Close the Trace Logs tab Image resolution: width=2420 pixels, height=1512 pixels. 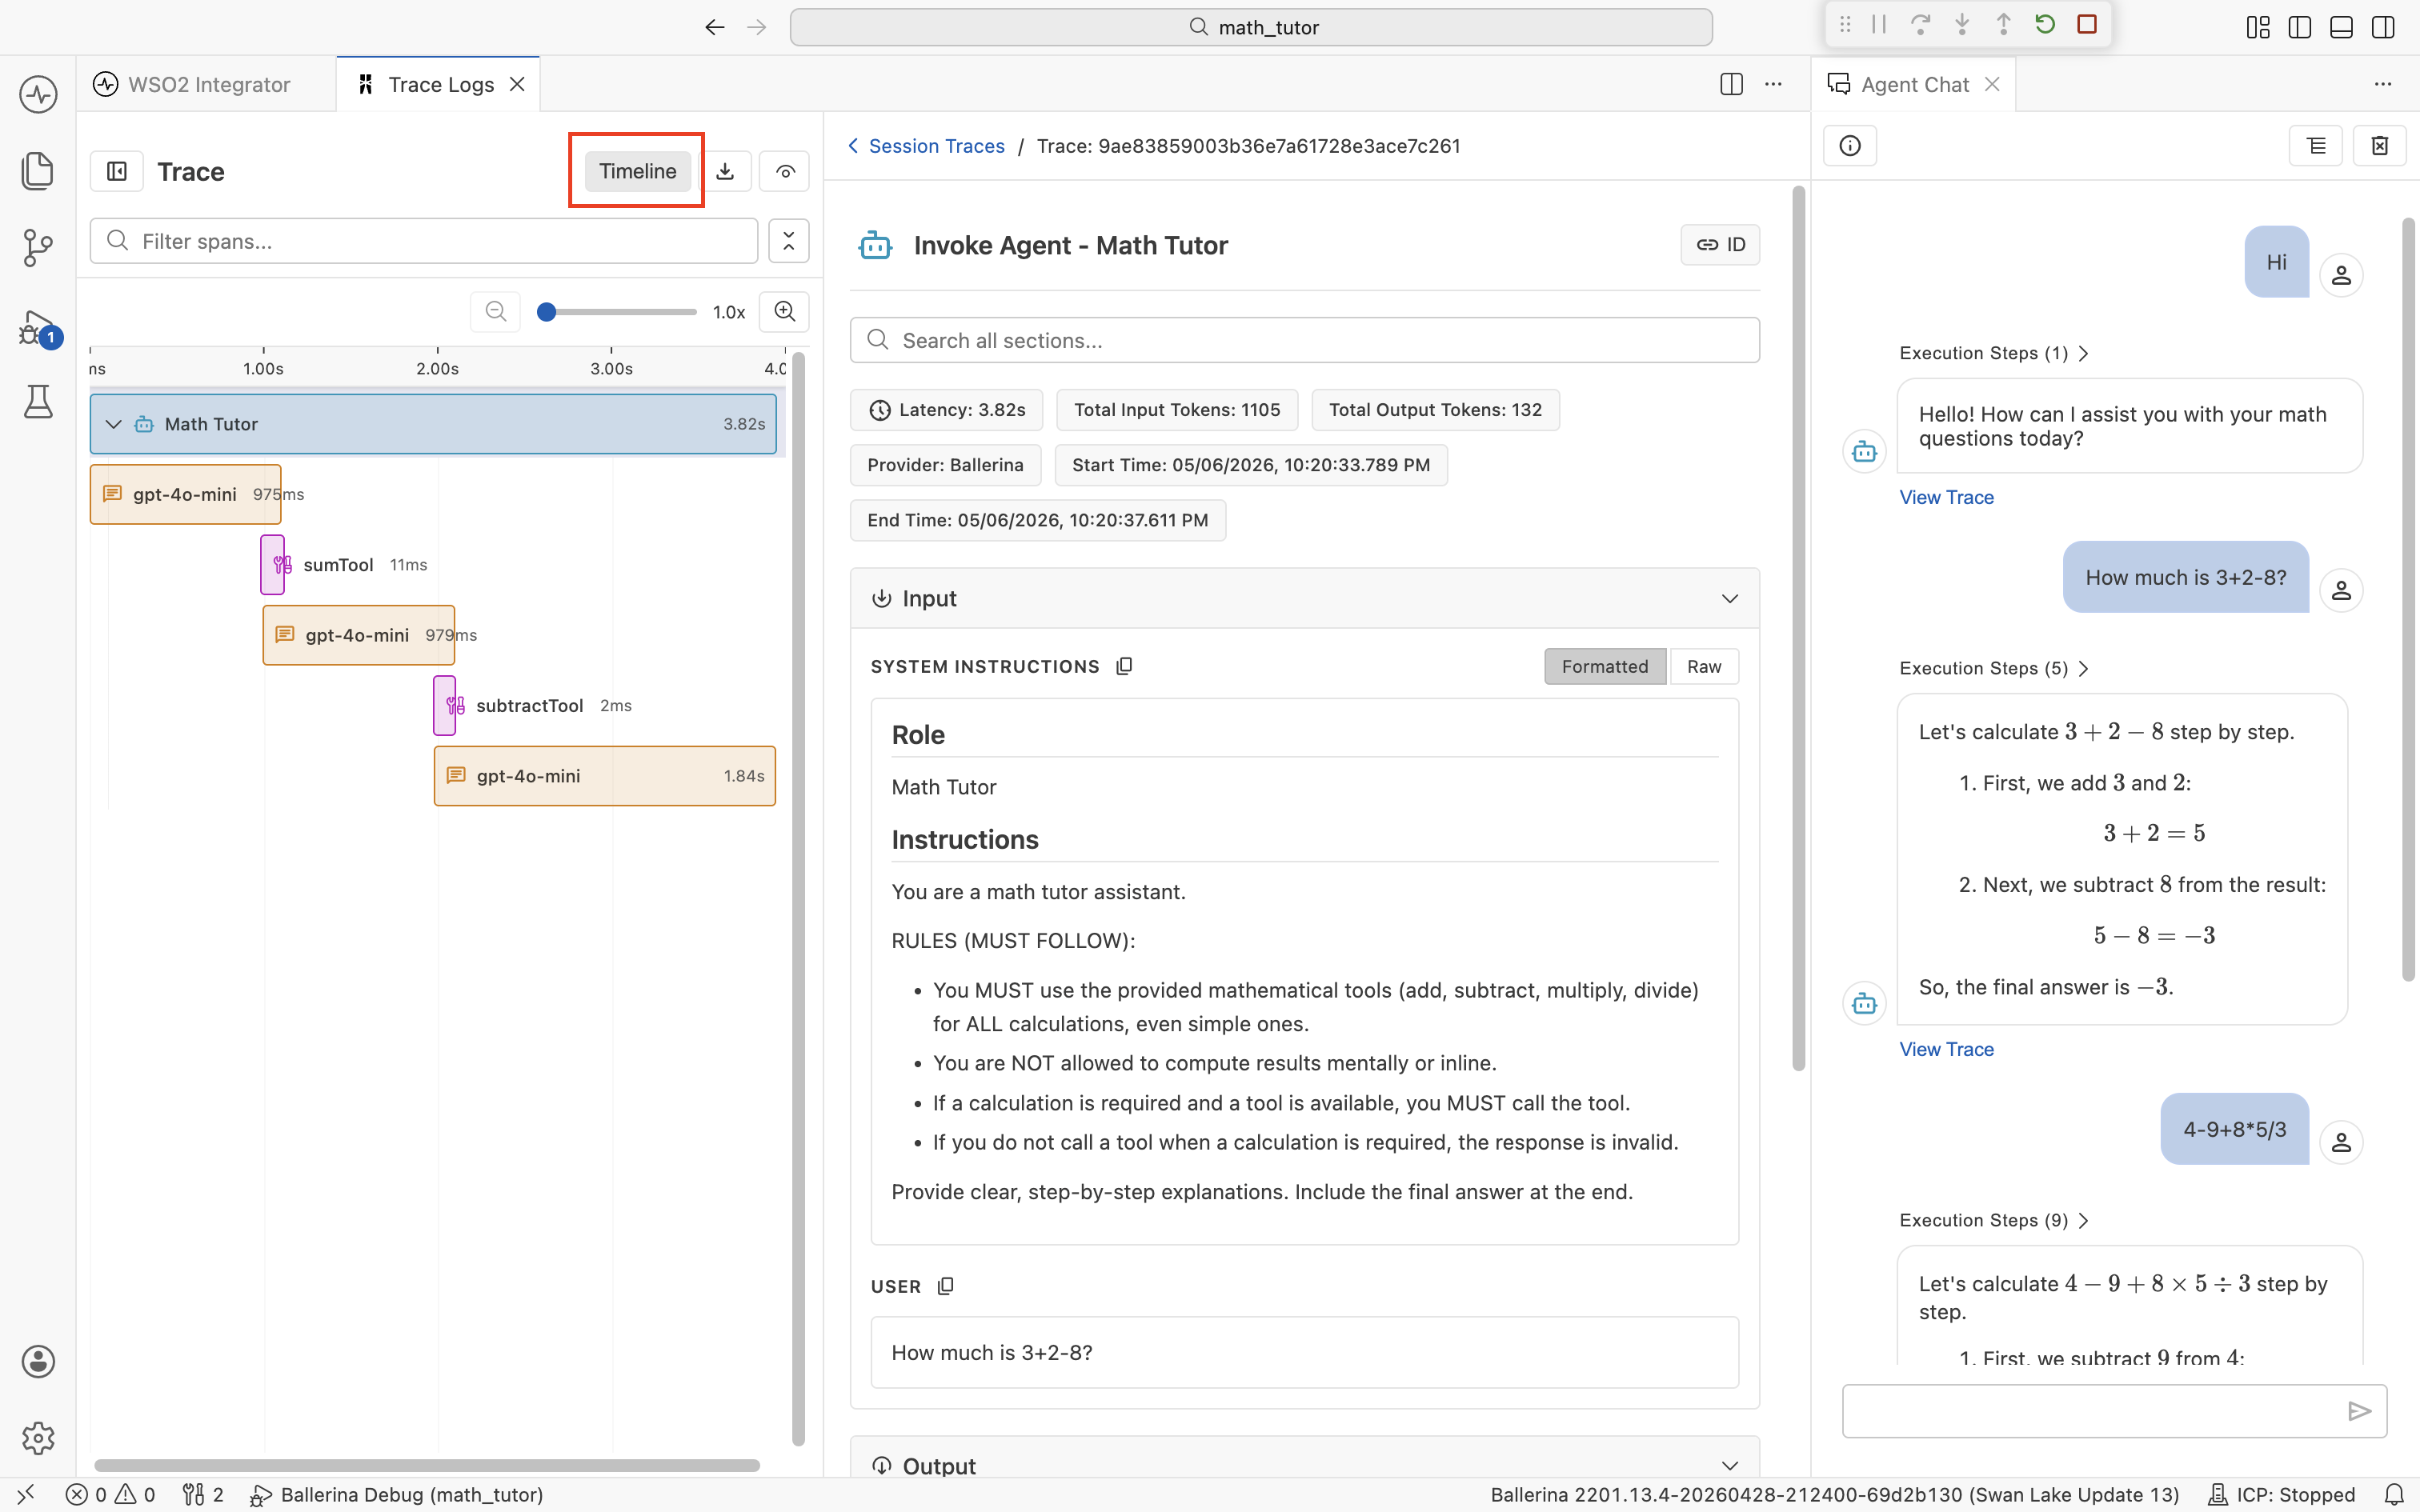(x=517, y=84)
